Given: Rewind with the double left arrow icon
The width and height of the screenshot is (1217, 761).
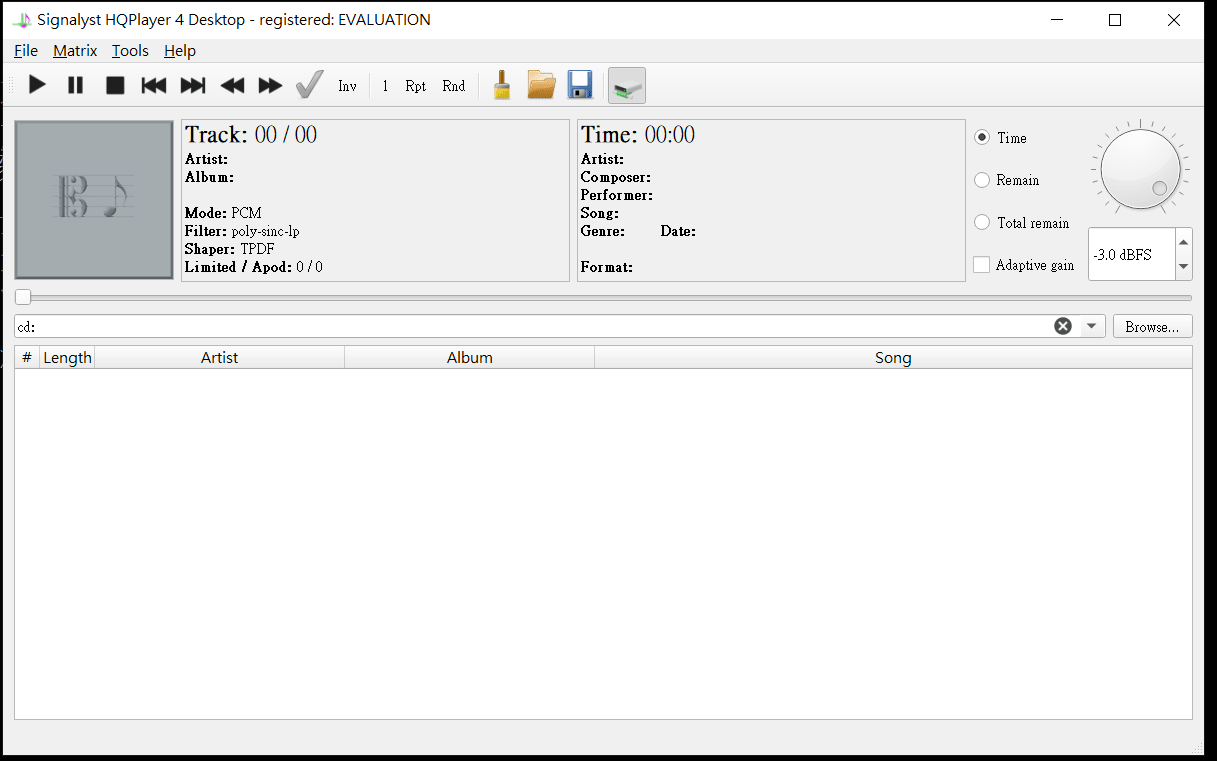Looking at the screenshot, I should point(232,85).
